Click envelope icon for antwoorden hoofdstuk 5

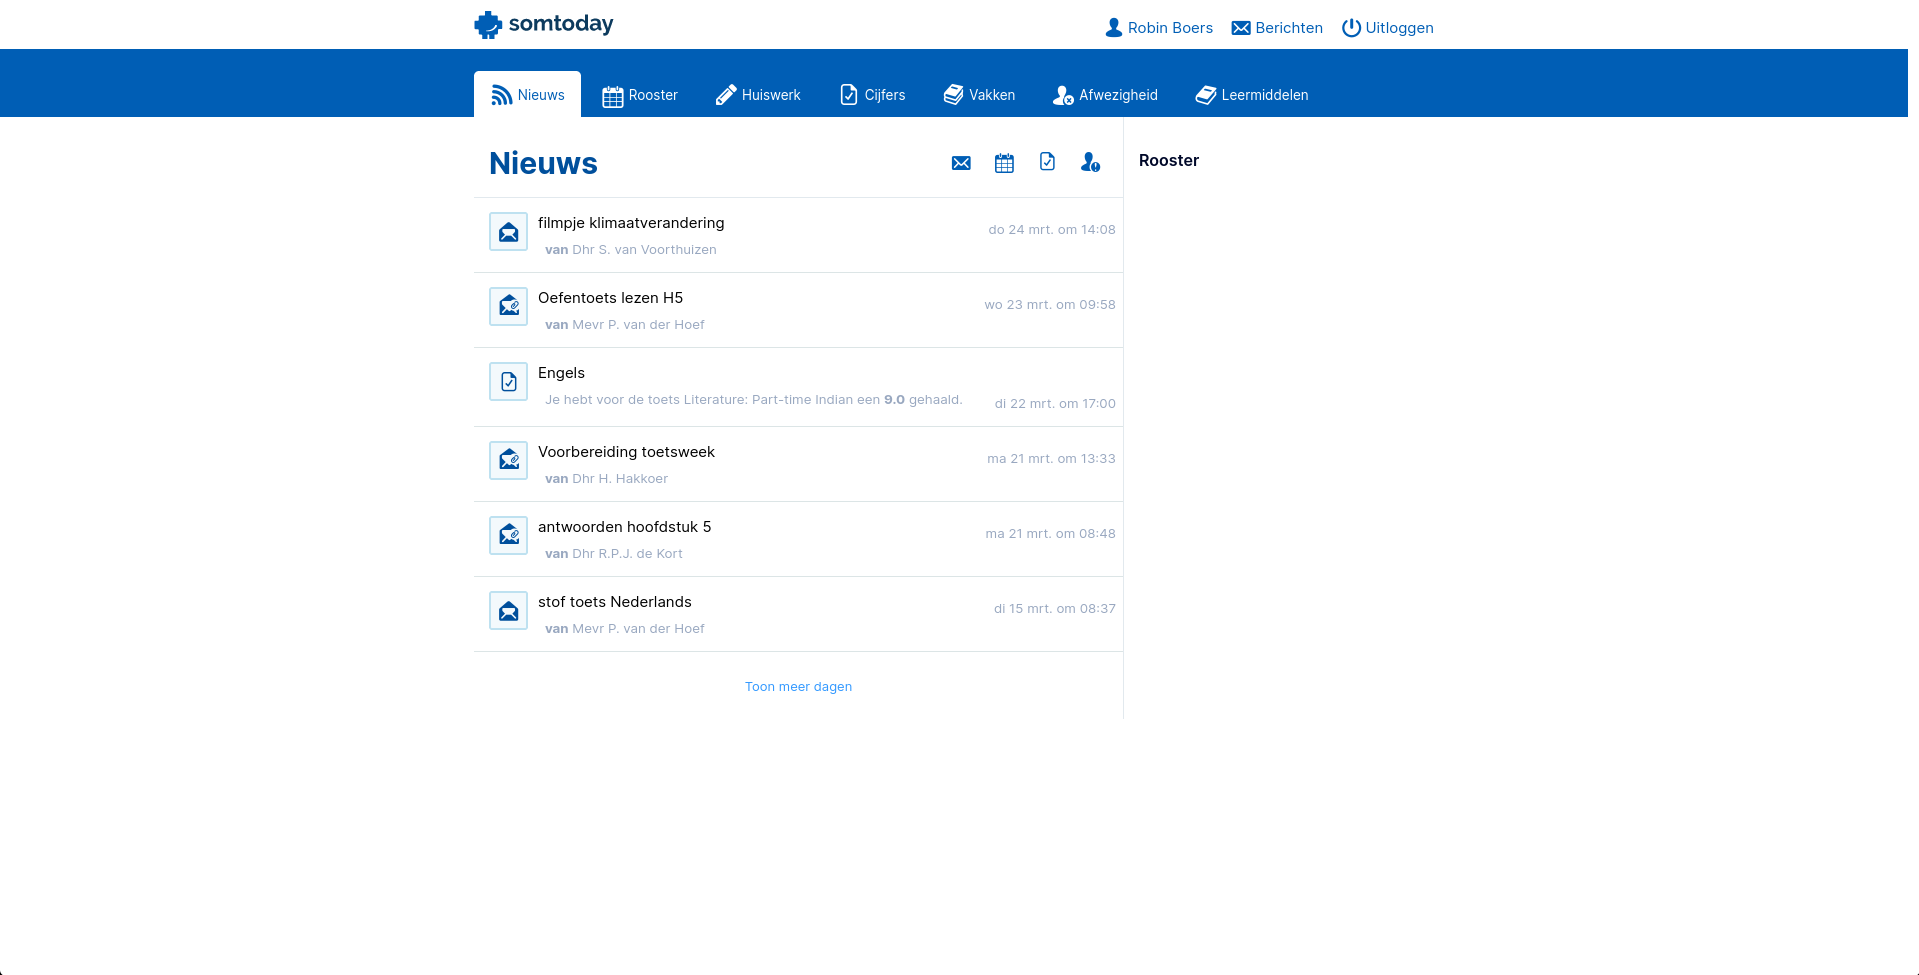click(508, 536)
